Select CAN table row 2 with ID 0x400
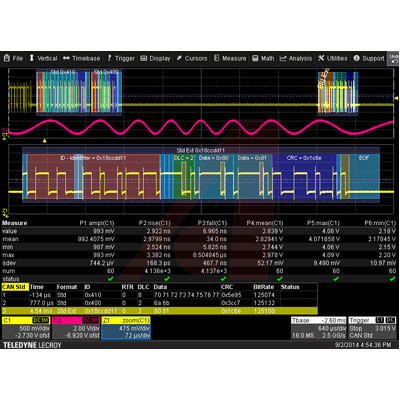The height and width of the screenshot is (400, 400). click(x=159, y=303)
